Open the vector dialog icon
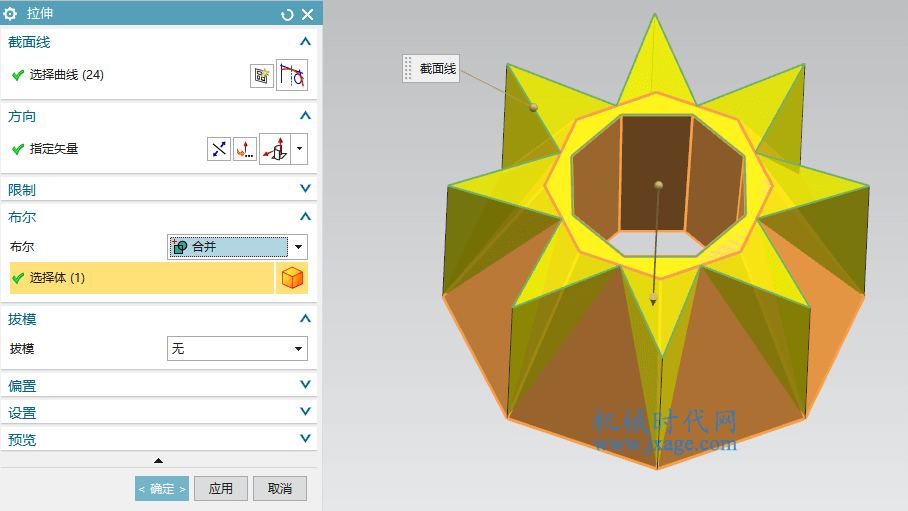Screen dimensions: 908x511 [245, 149]
